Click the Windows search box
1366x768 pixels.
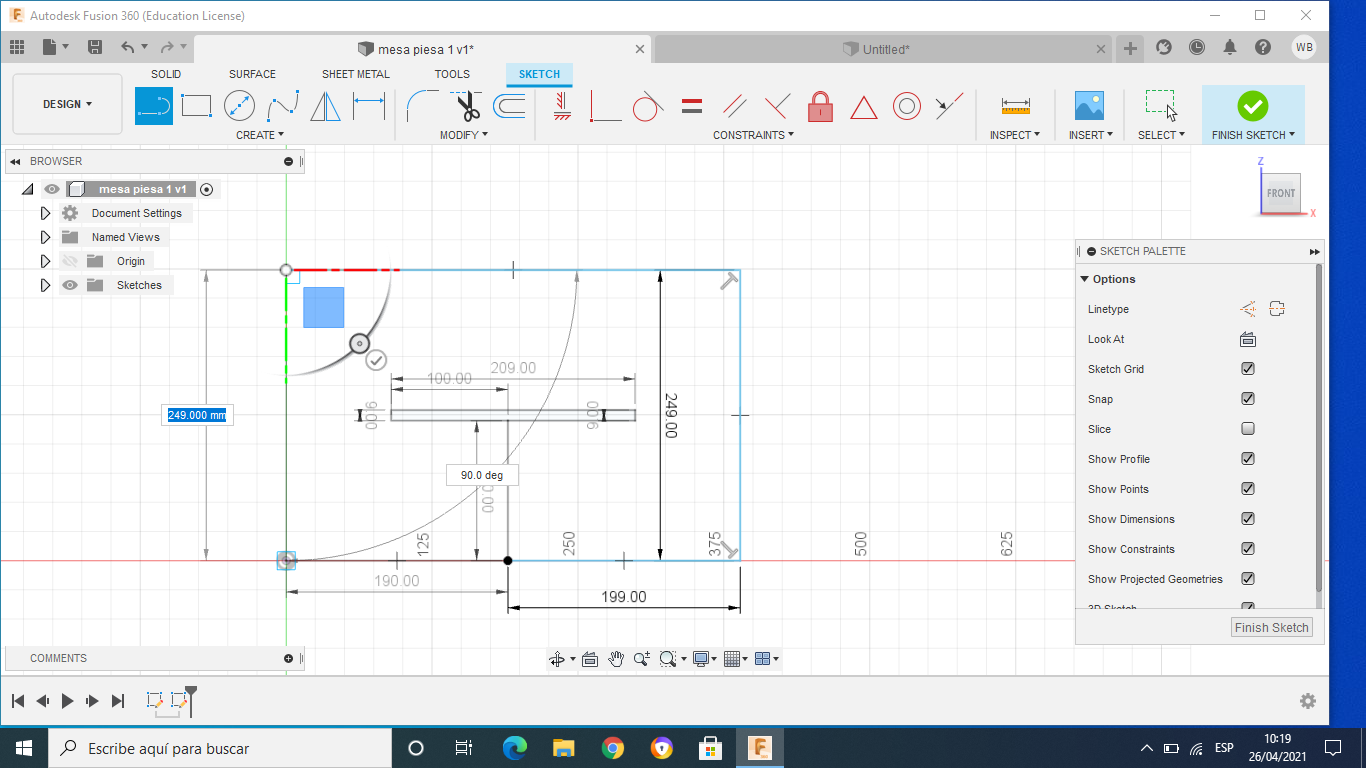pos(220,748)
